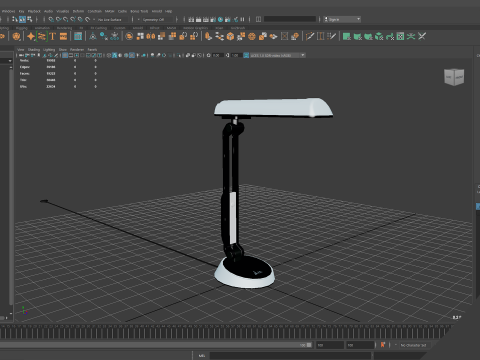Switch to the FX Caching shelf tab
Screen dimensions: 480x360
coord(99,28)
